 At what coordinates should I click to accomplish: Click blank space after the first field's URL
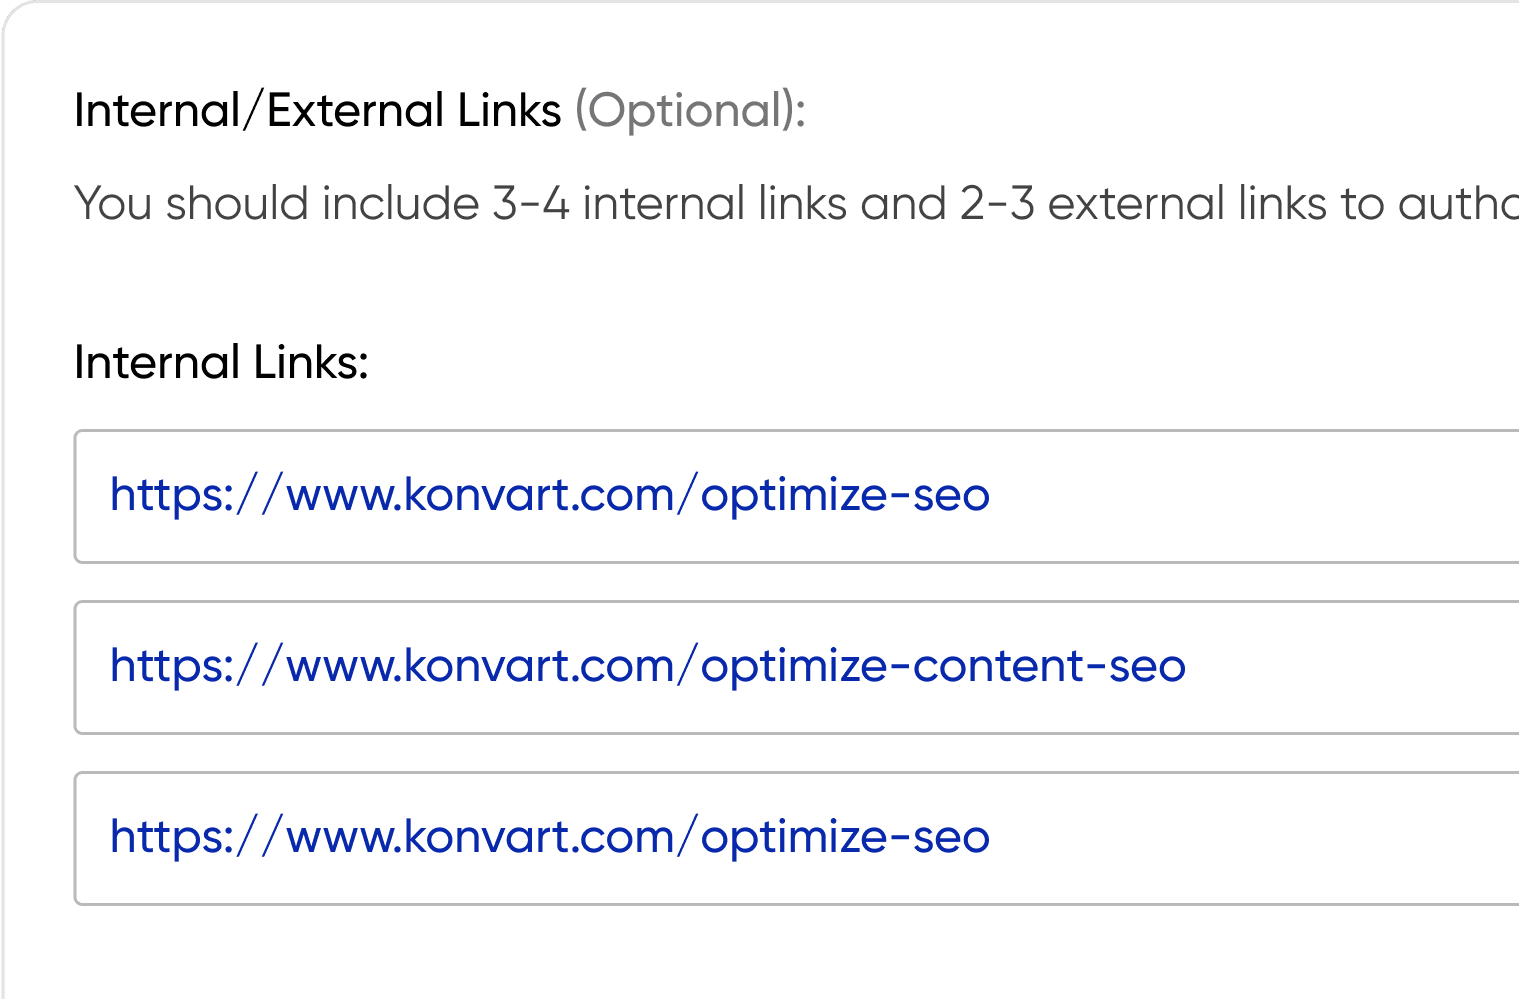(1250, 497)
